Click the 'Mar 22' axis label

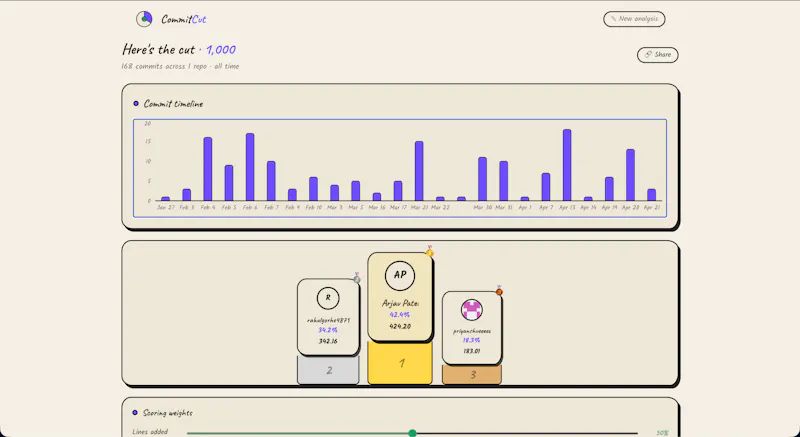[440, 208]
